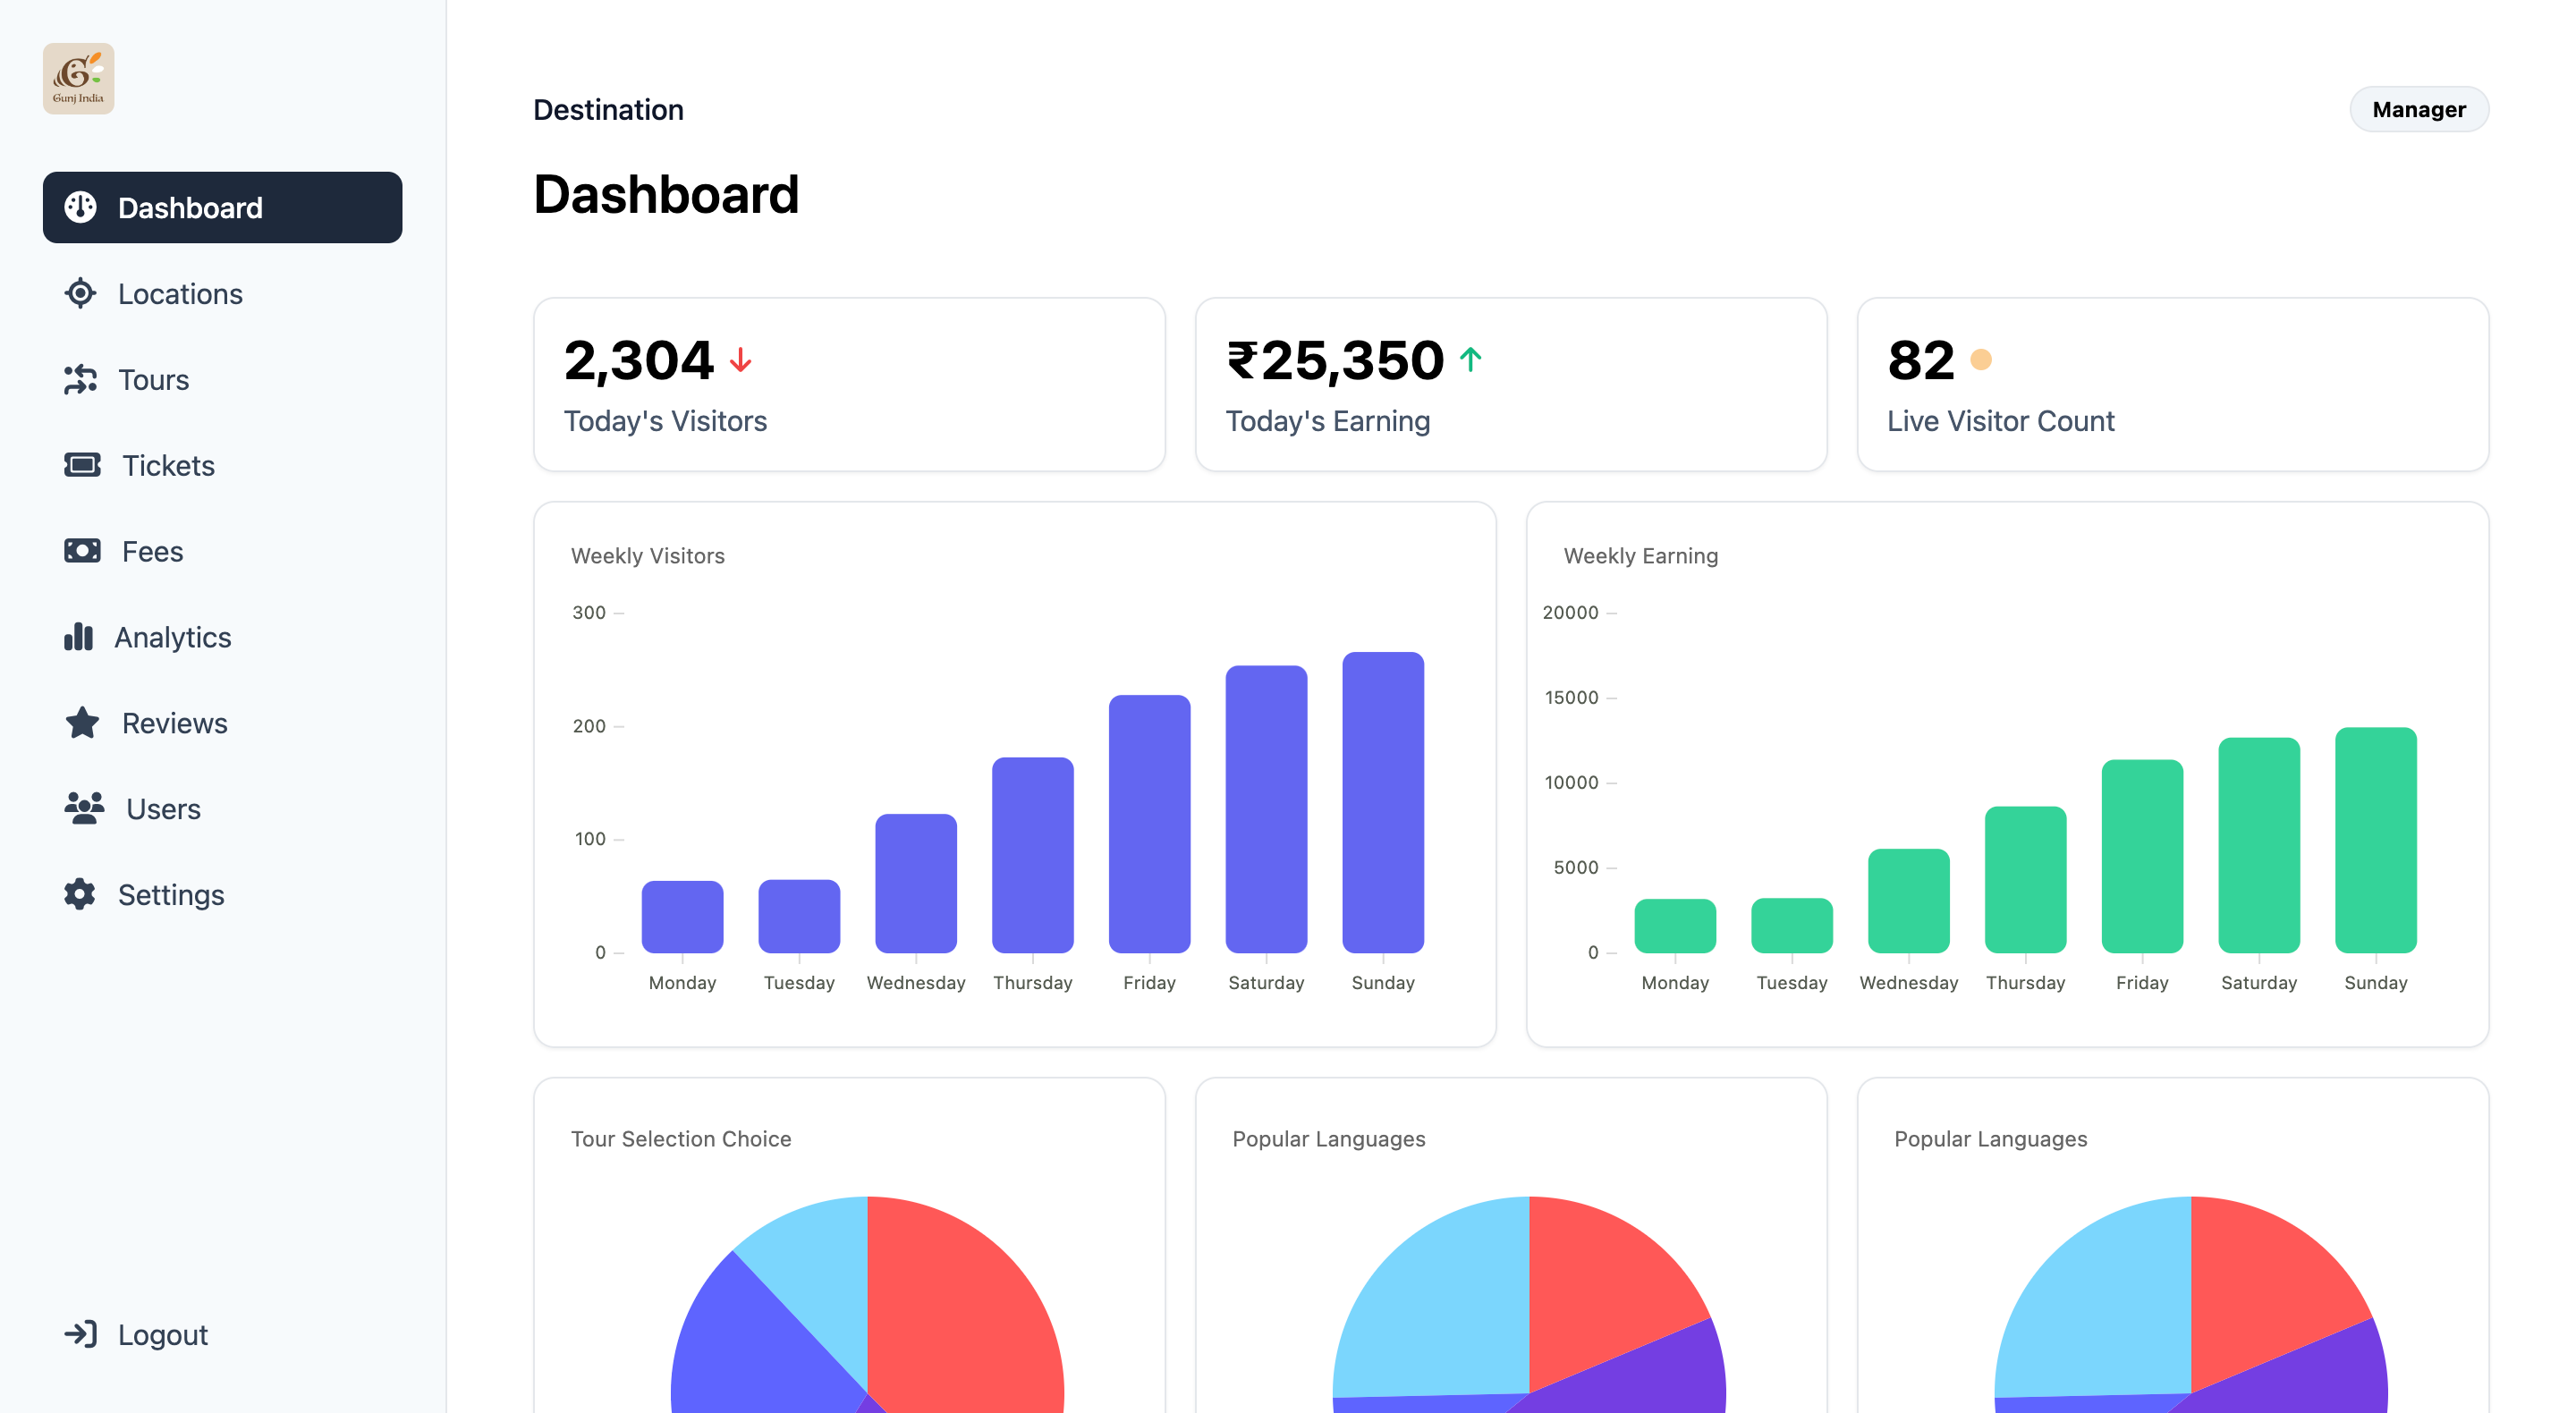Click the orange Live Visitor Count dot
This screenshot has width=2576, height=1413.
tap(1980, 359)
